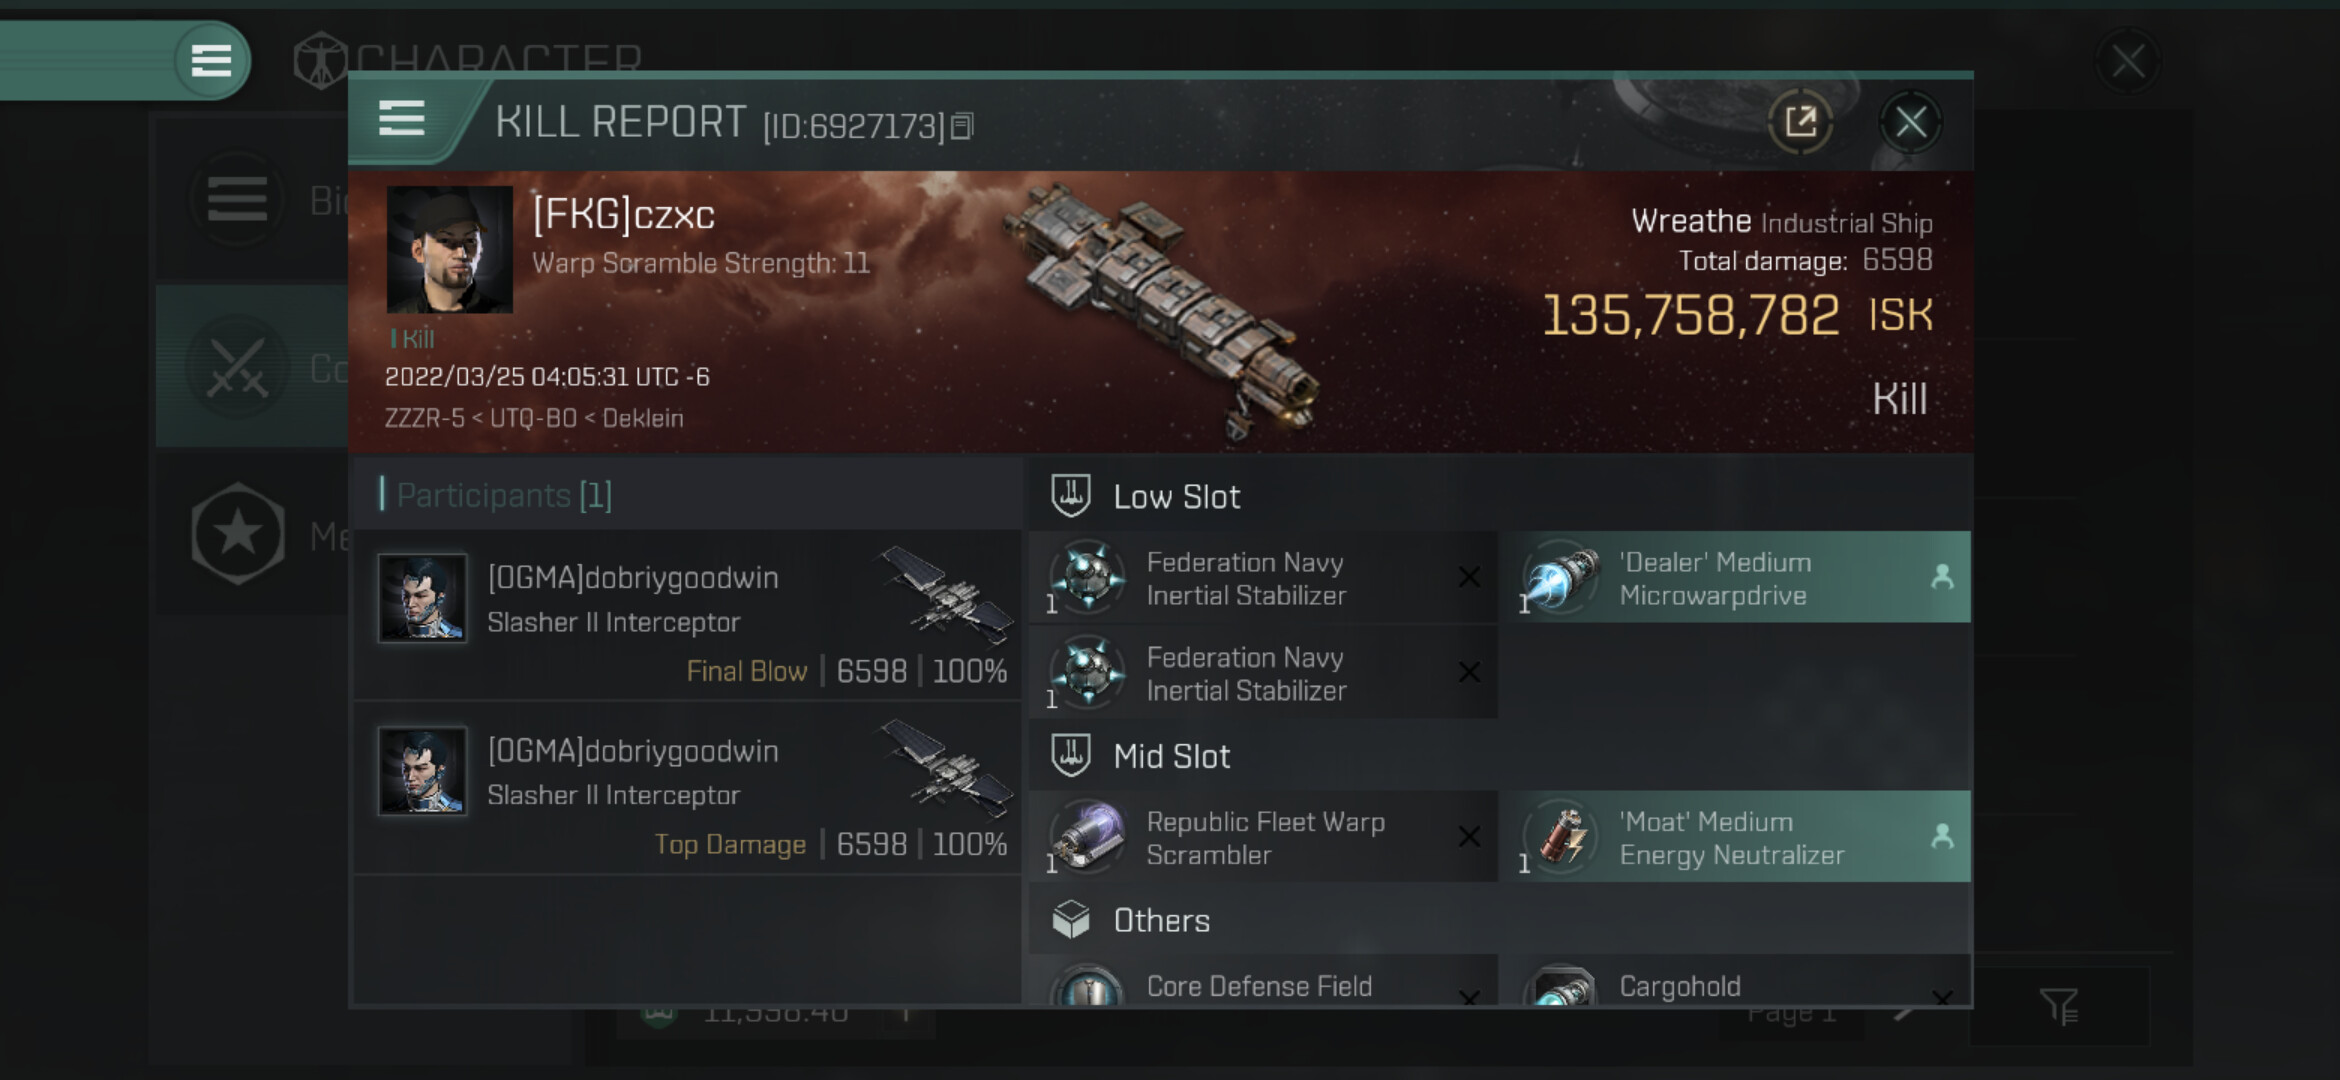Tap the first Federation Navy Inertial Stabilizer icon
The height and width of the screenshot is (1080, 2340).
pos(1088,577)
